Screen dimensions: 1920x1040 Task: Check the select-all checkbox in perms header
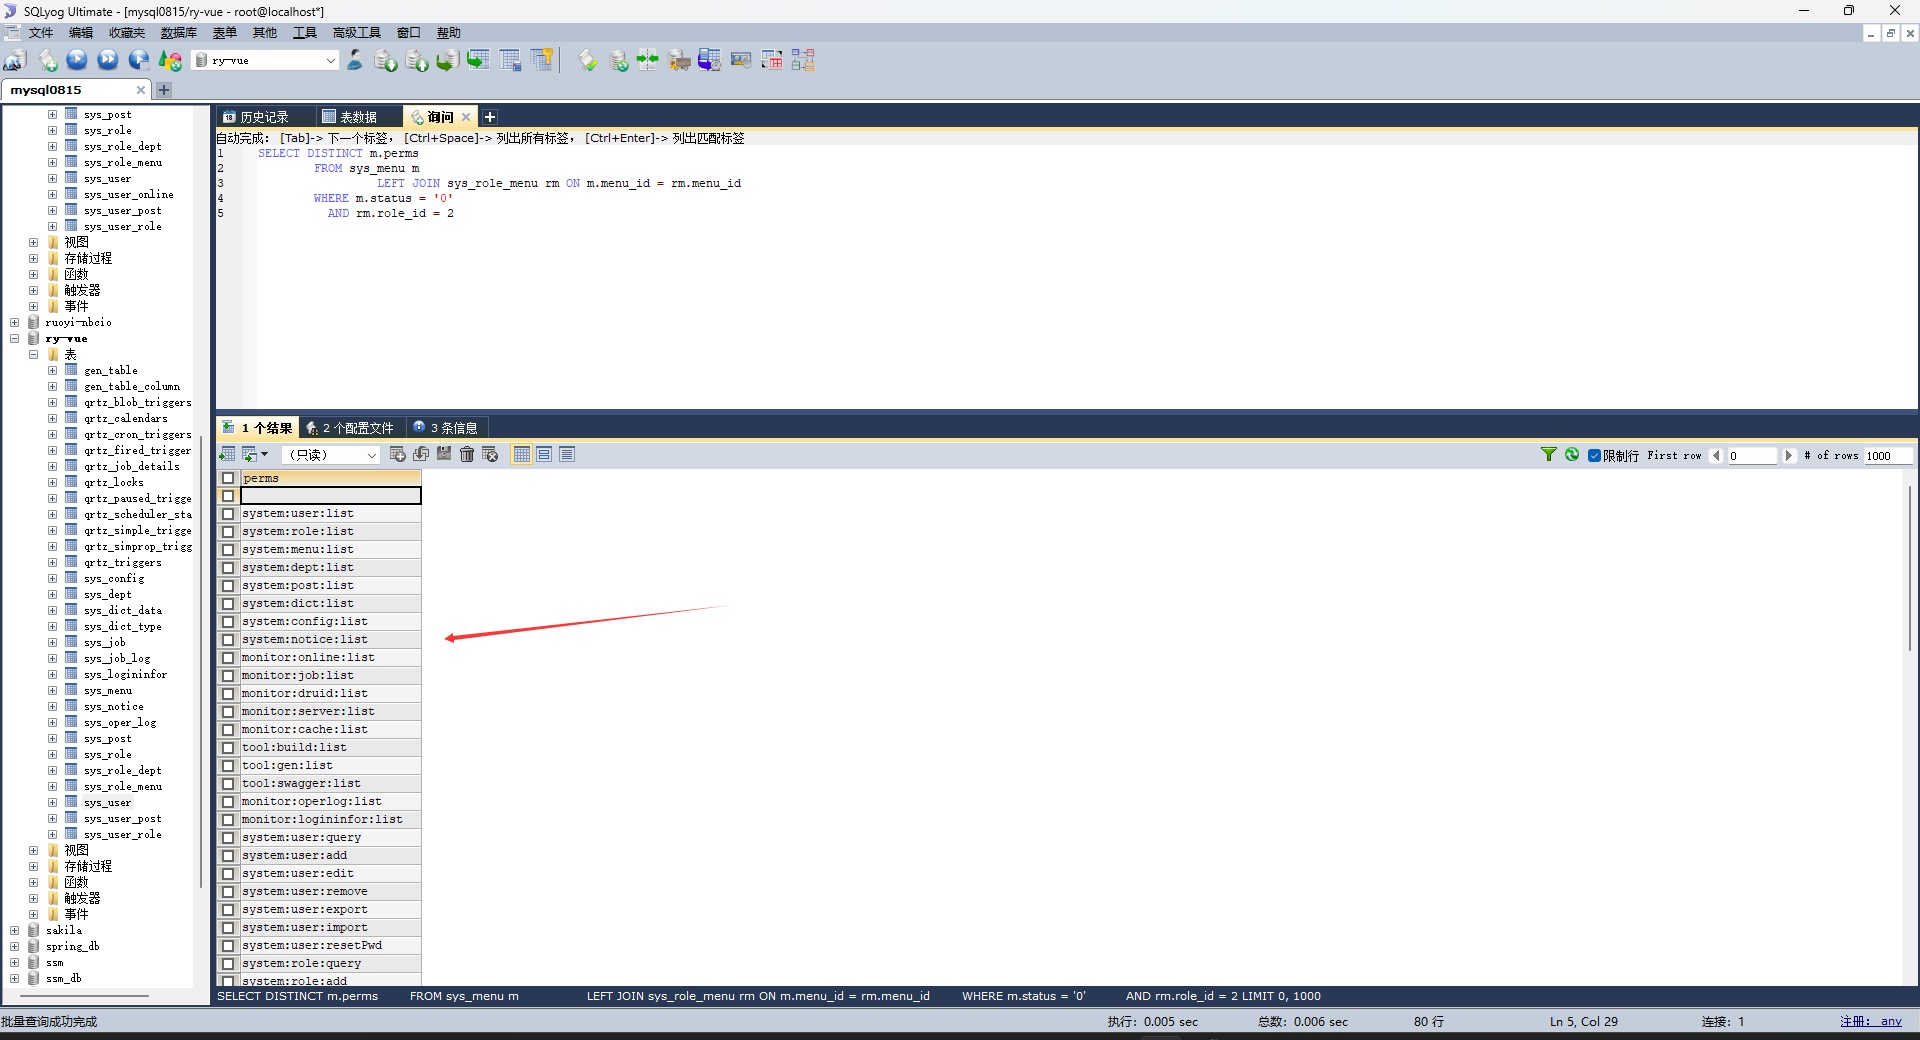coord(228,478)
